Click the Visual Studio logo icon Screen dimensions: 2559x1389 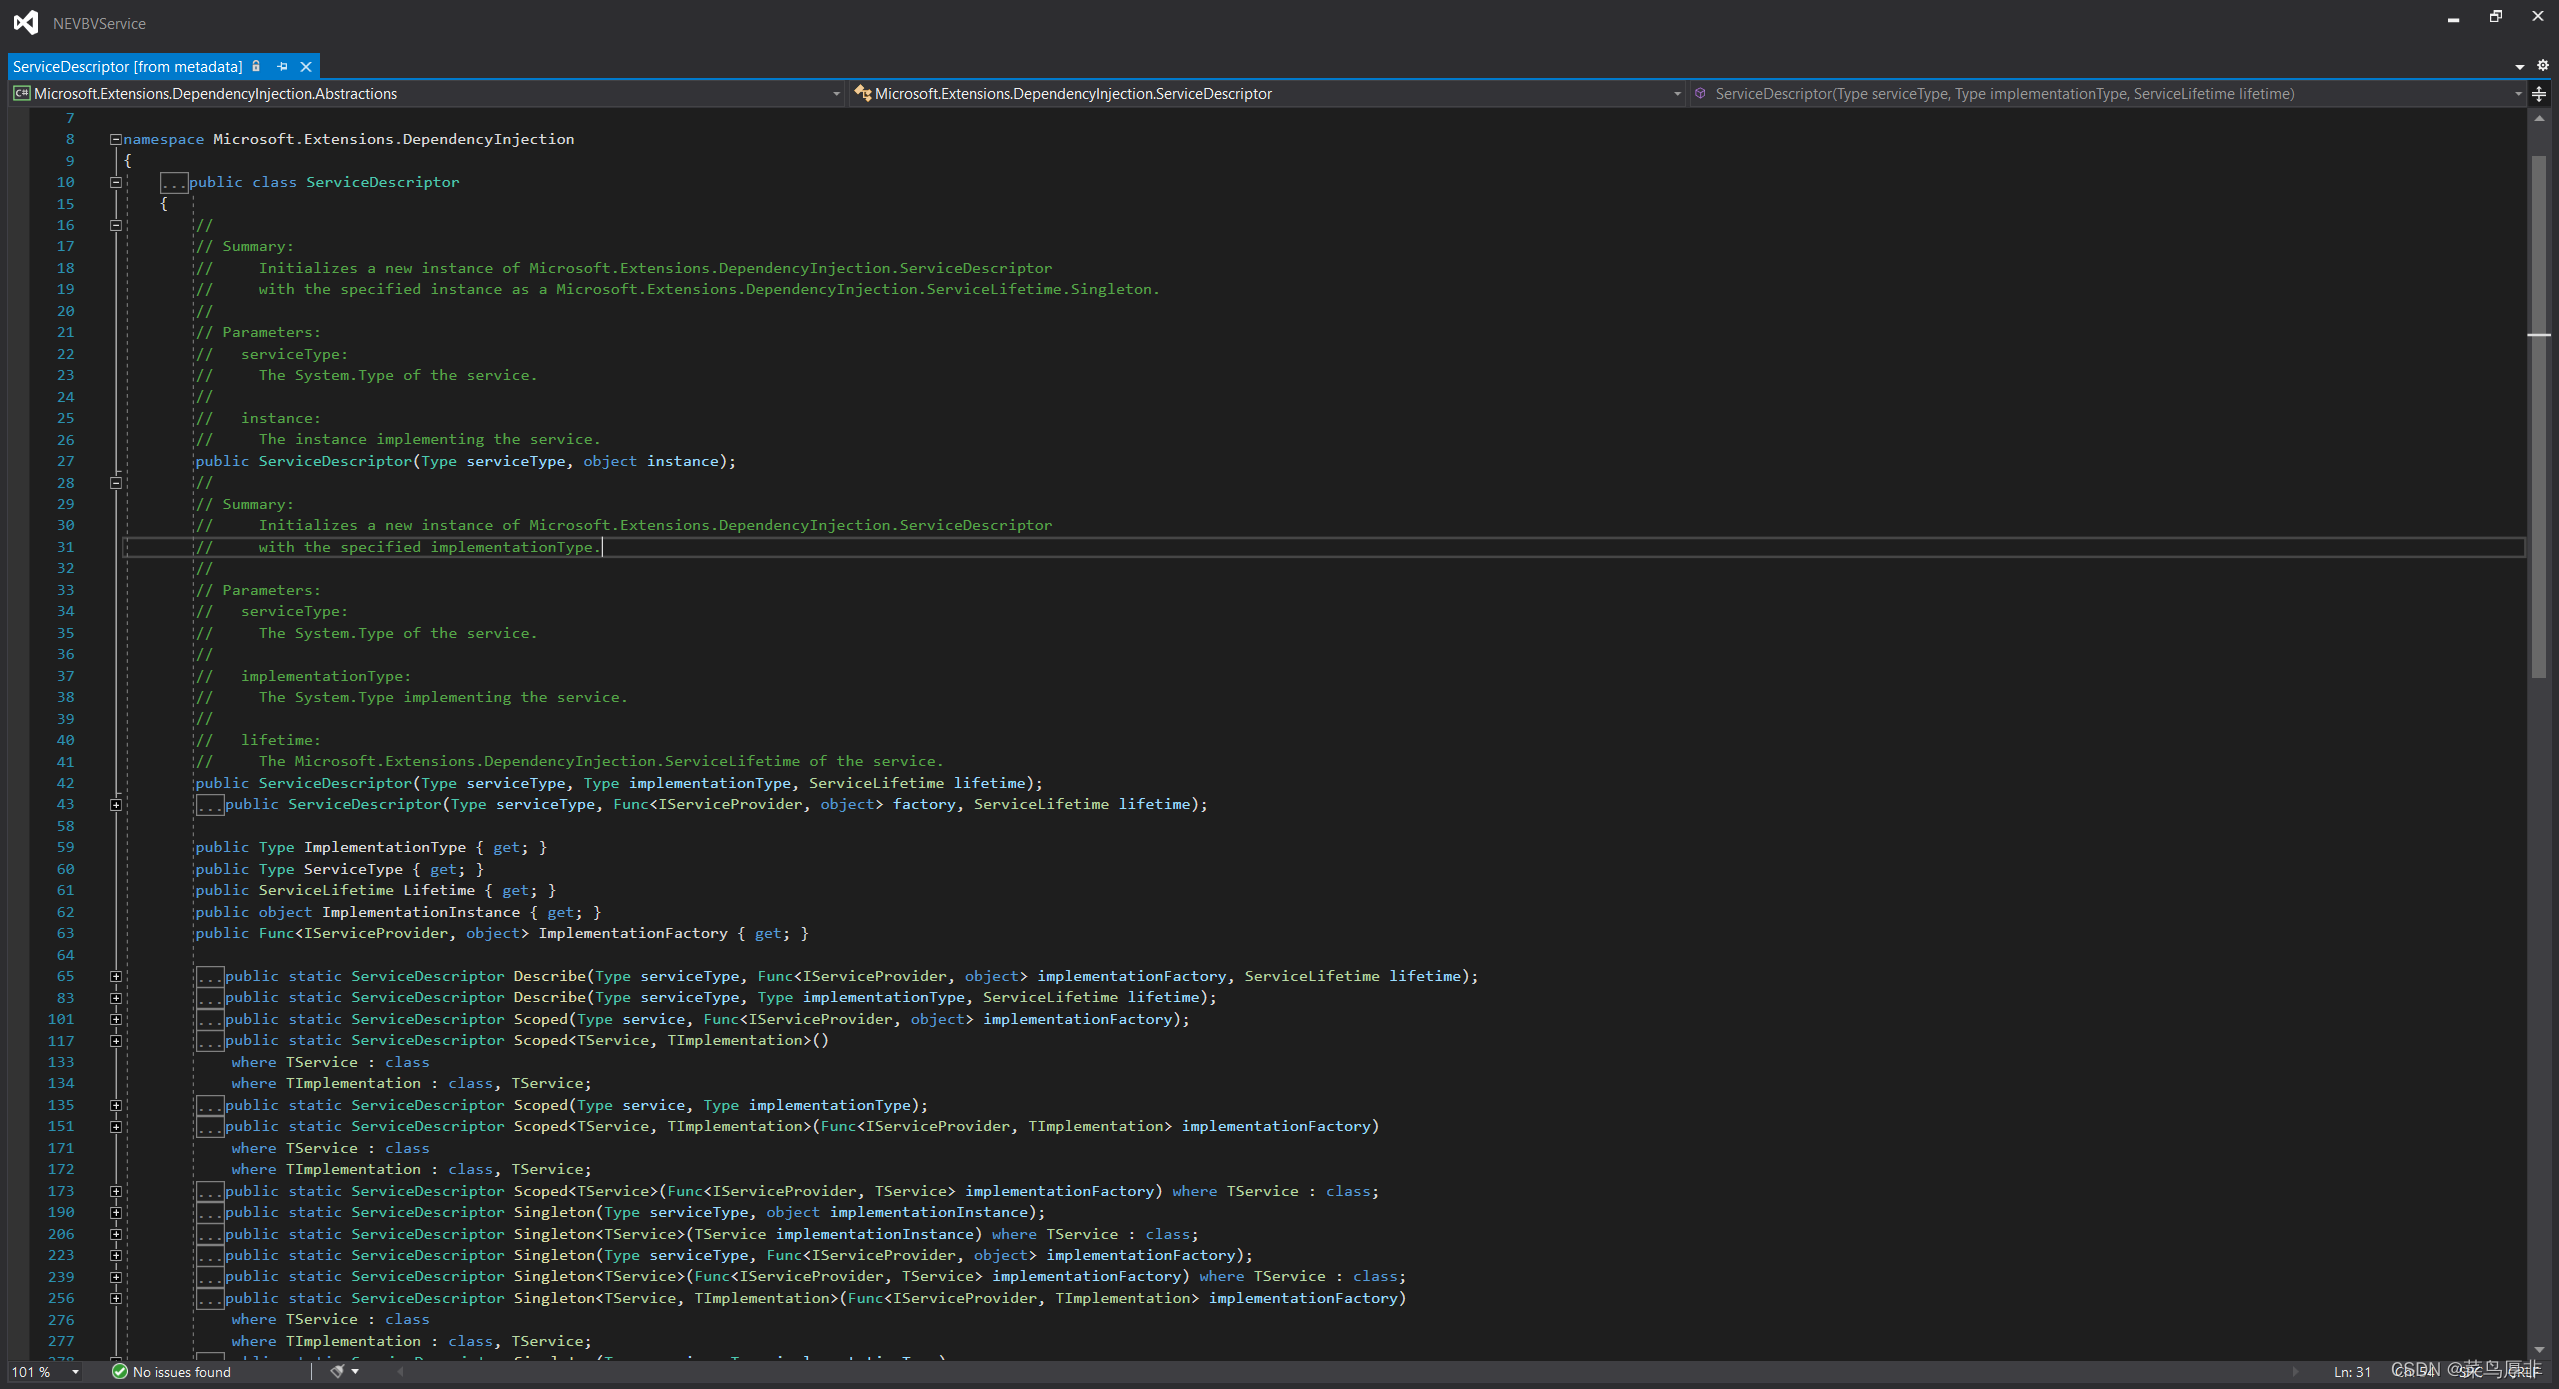click(x=26, y=22)
